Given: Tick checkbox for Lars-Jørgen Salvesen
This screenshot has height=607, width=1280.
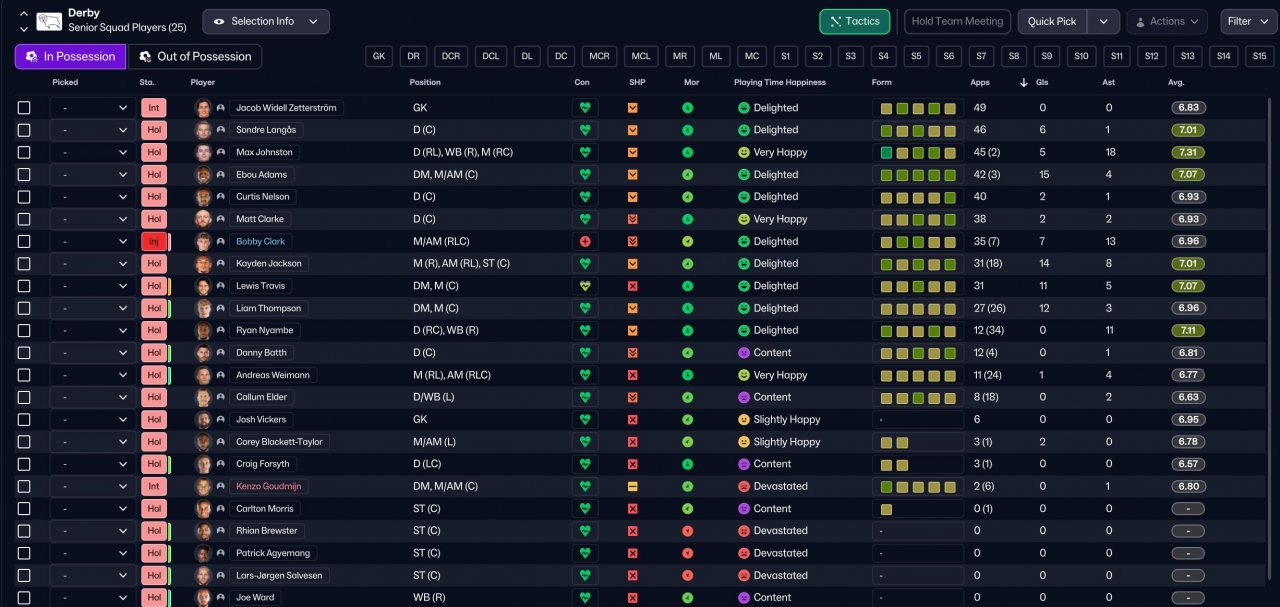Looking at the screenshot, I should pyautogui.click(x=24, y=575).
